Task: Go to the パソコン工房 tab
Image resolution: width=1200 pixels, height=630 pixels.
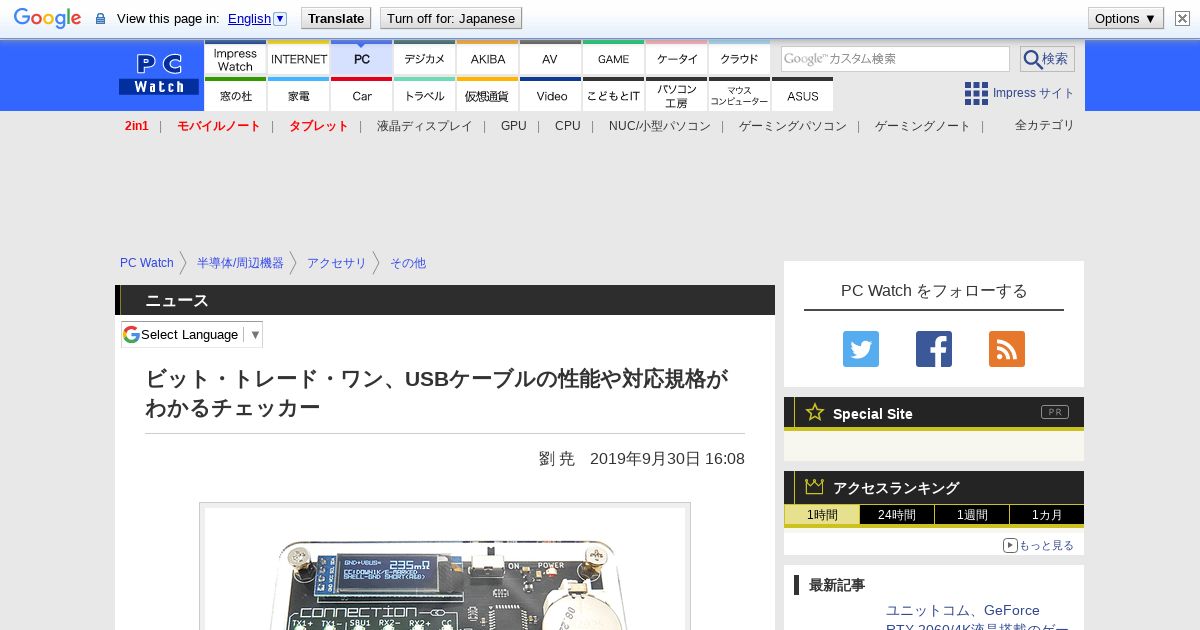Action: 677,95
